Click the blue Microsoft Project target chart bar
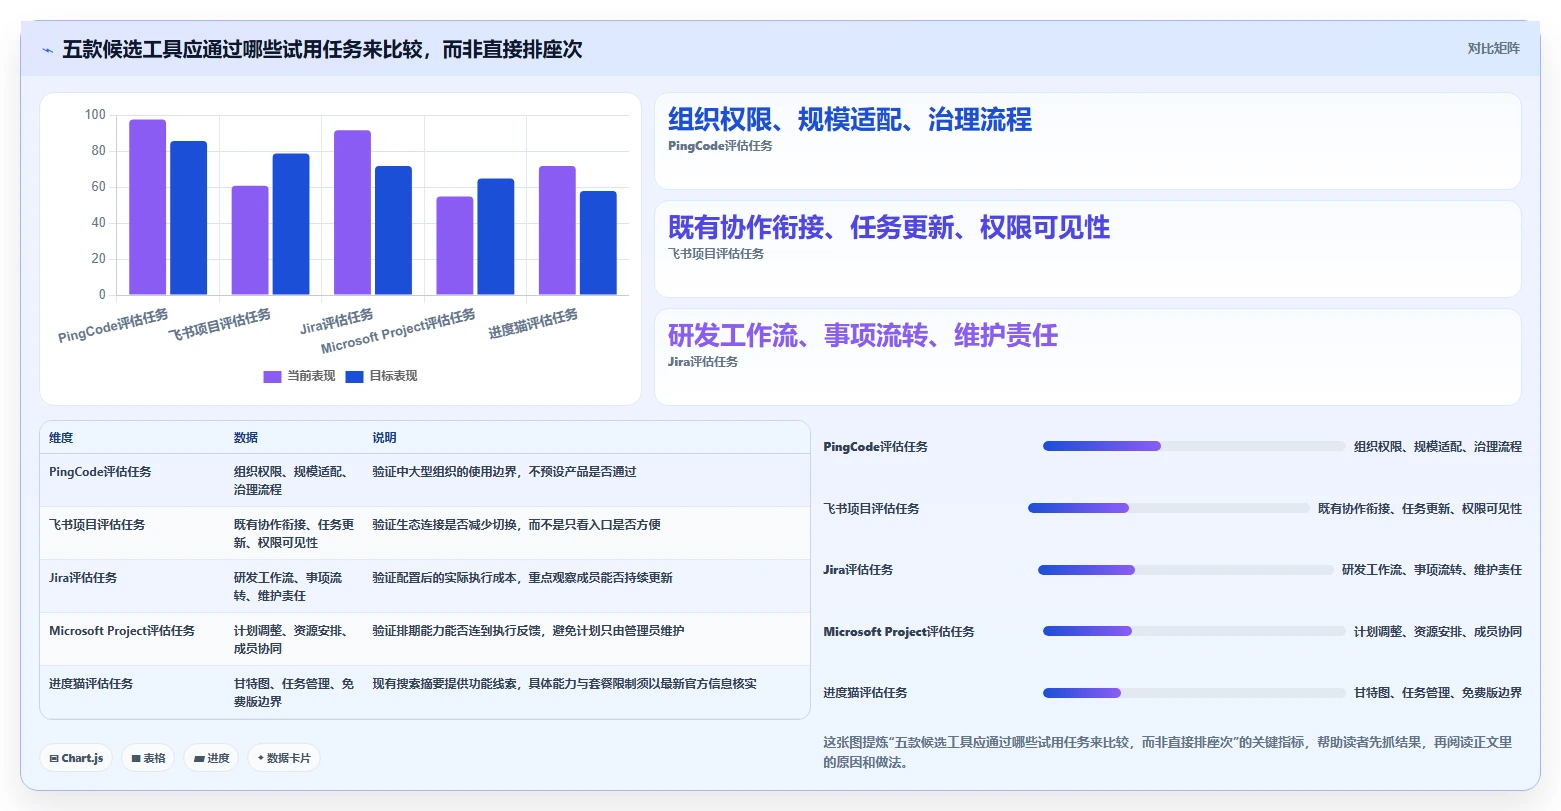This screenshot has width=1561, height=811. coord(496,237)
